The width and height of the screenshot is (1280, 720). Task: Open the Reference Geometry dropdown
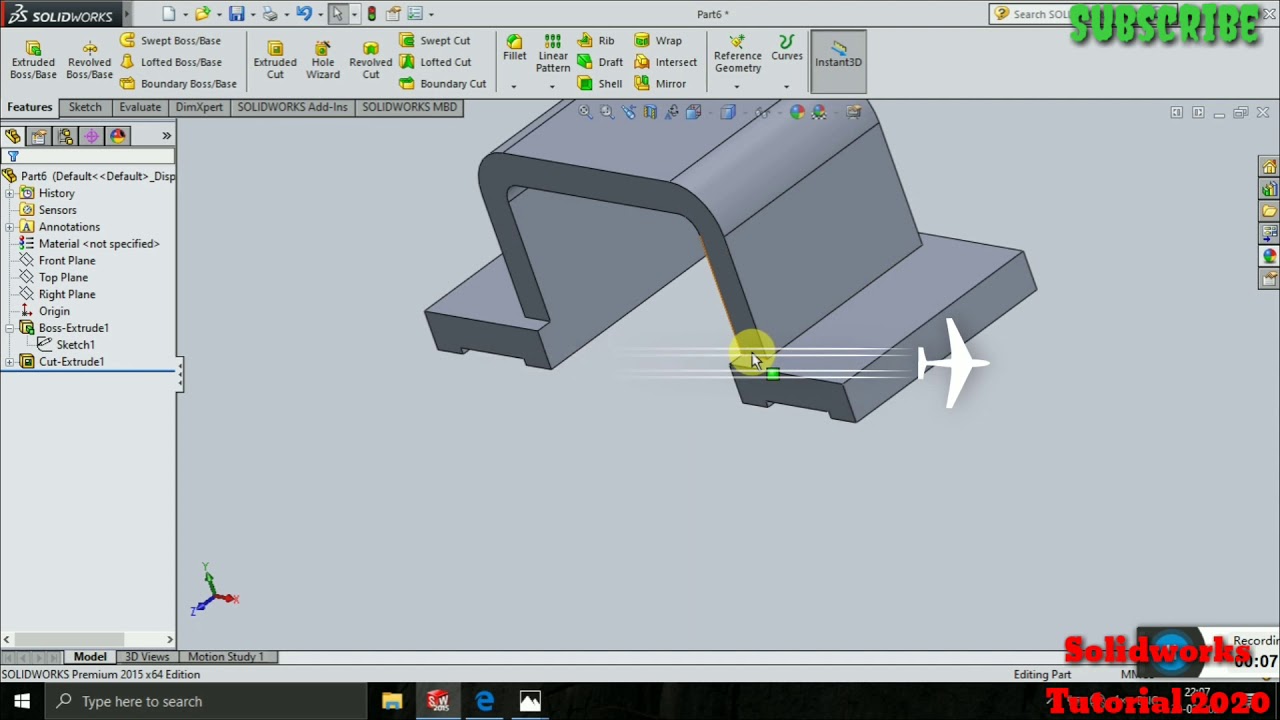[737, 86]
